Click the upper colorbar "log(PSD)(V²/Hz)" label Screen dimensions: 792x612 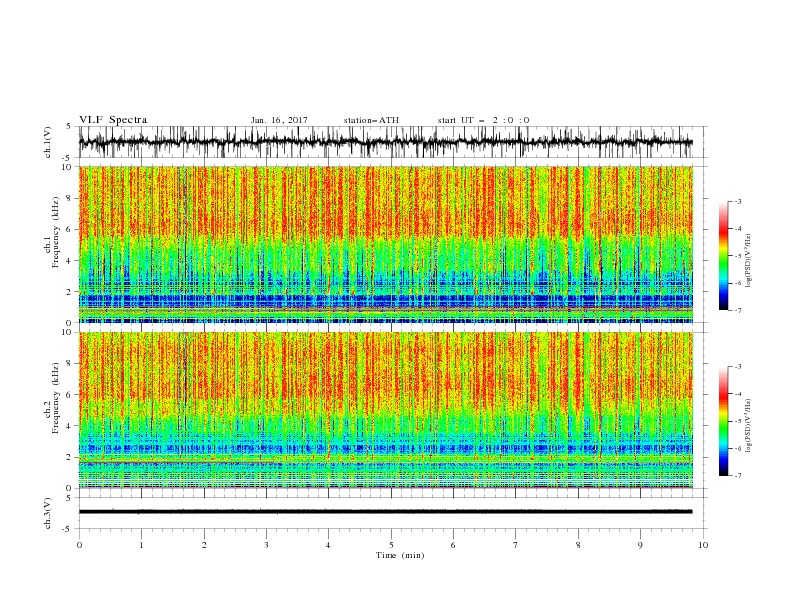point(749,261)
